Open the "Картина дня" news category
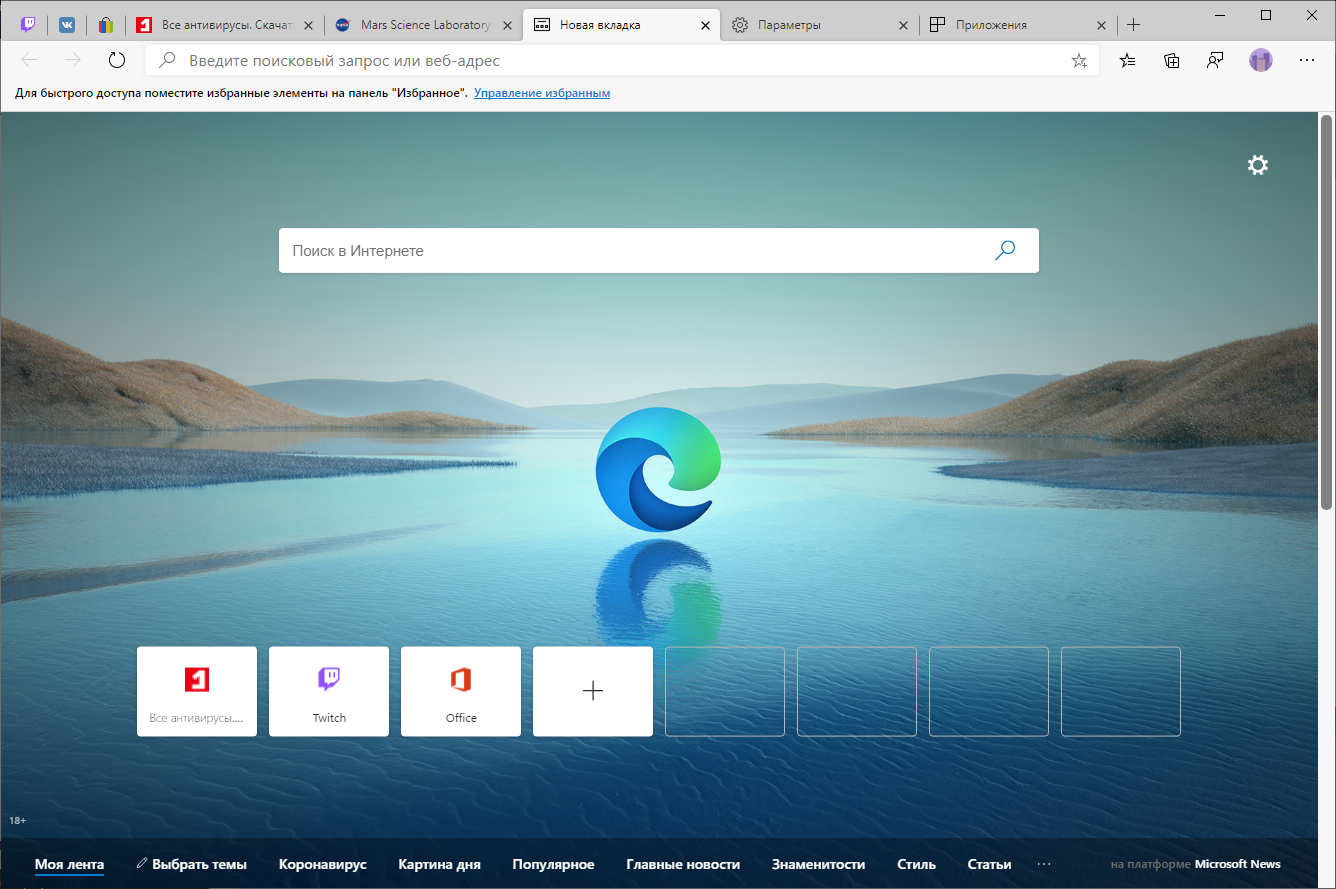1336x889 pixels. [x=439, y=864]
